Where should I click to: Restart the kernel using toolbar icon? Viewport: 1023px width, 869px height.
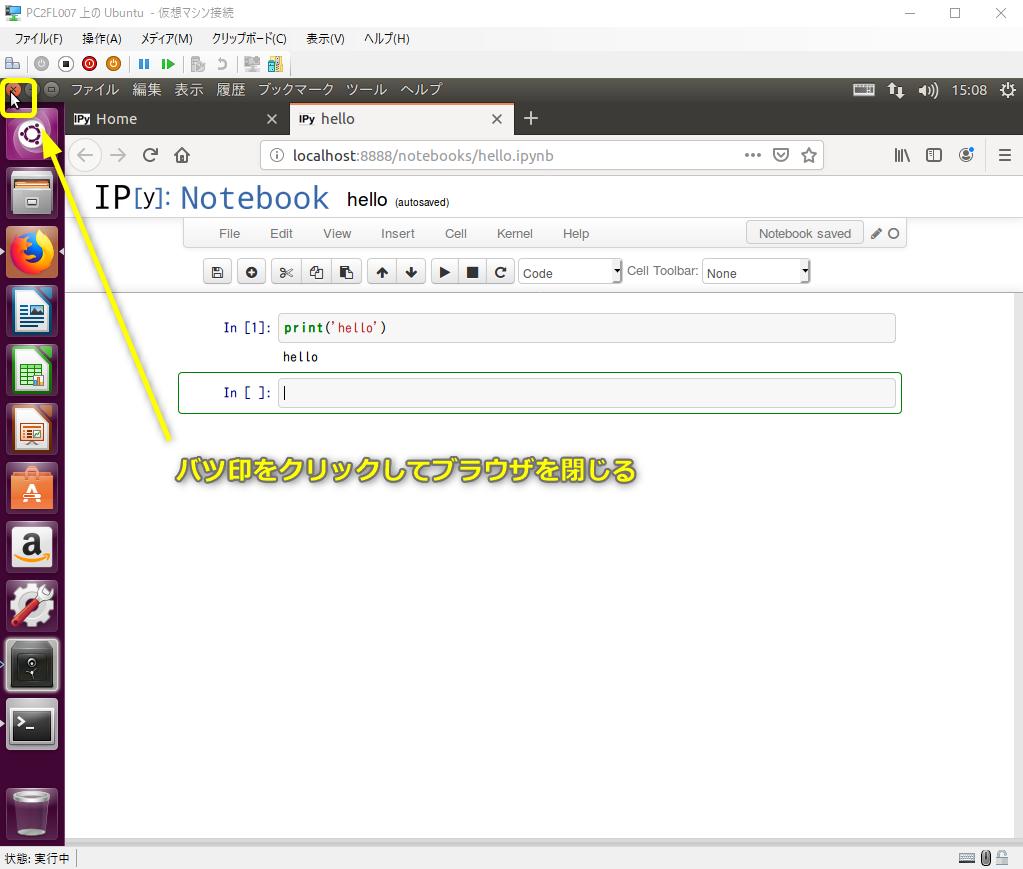tap(501, 272)
